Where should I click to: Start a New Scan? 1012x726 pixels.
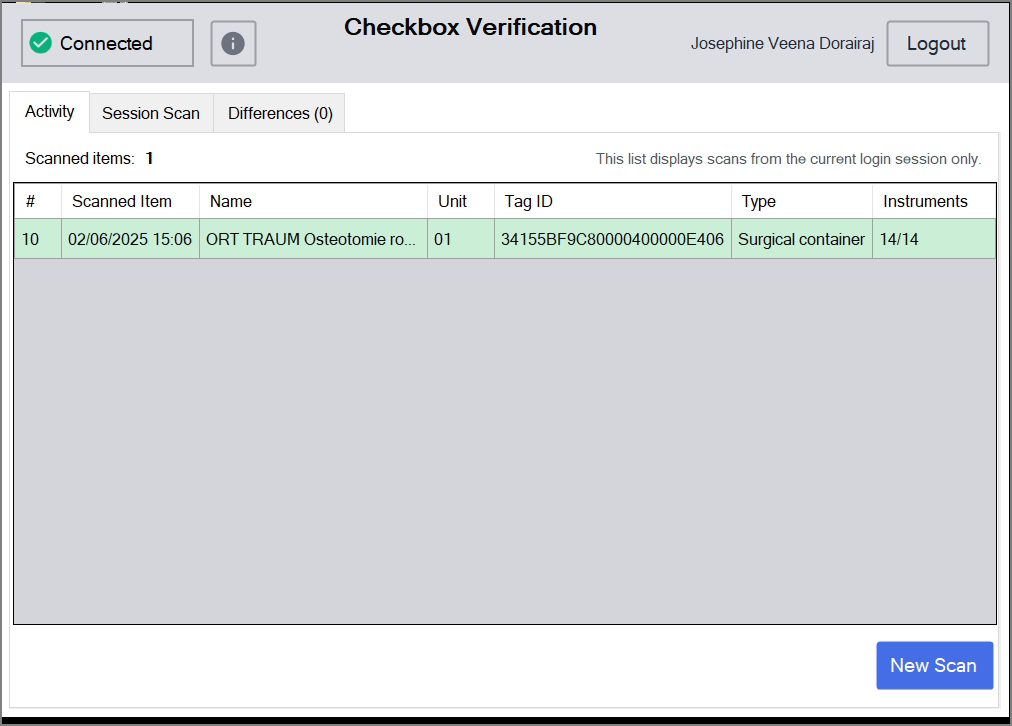[x=934, y=665]
